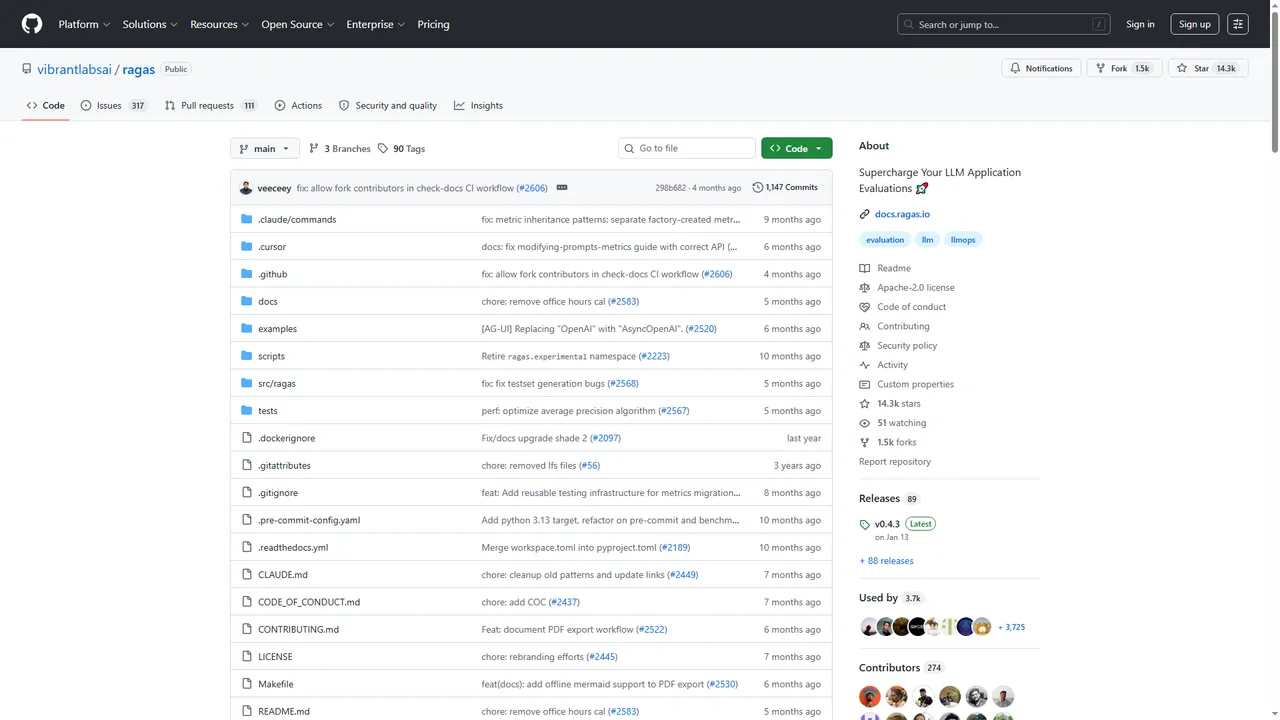Expand the green Code dropdown button
1280x720 pixels.
(796, 148)
